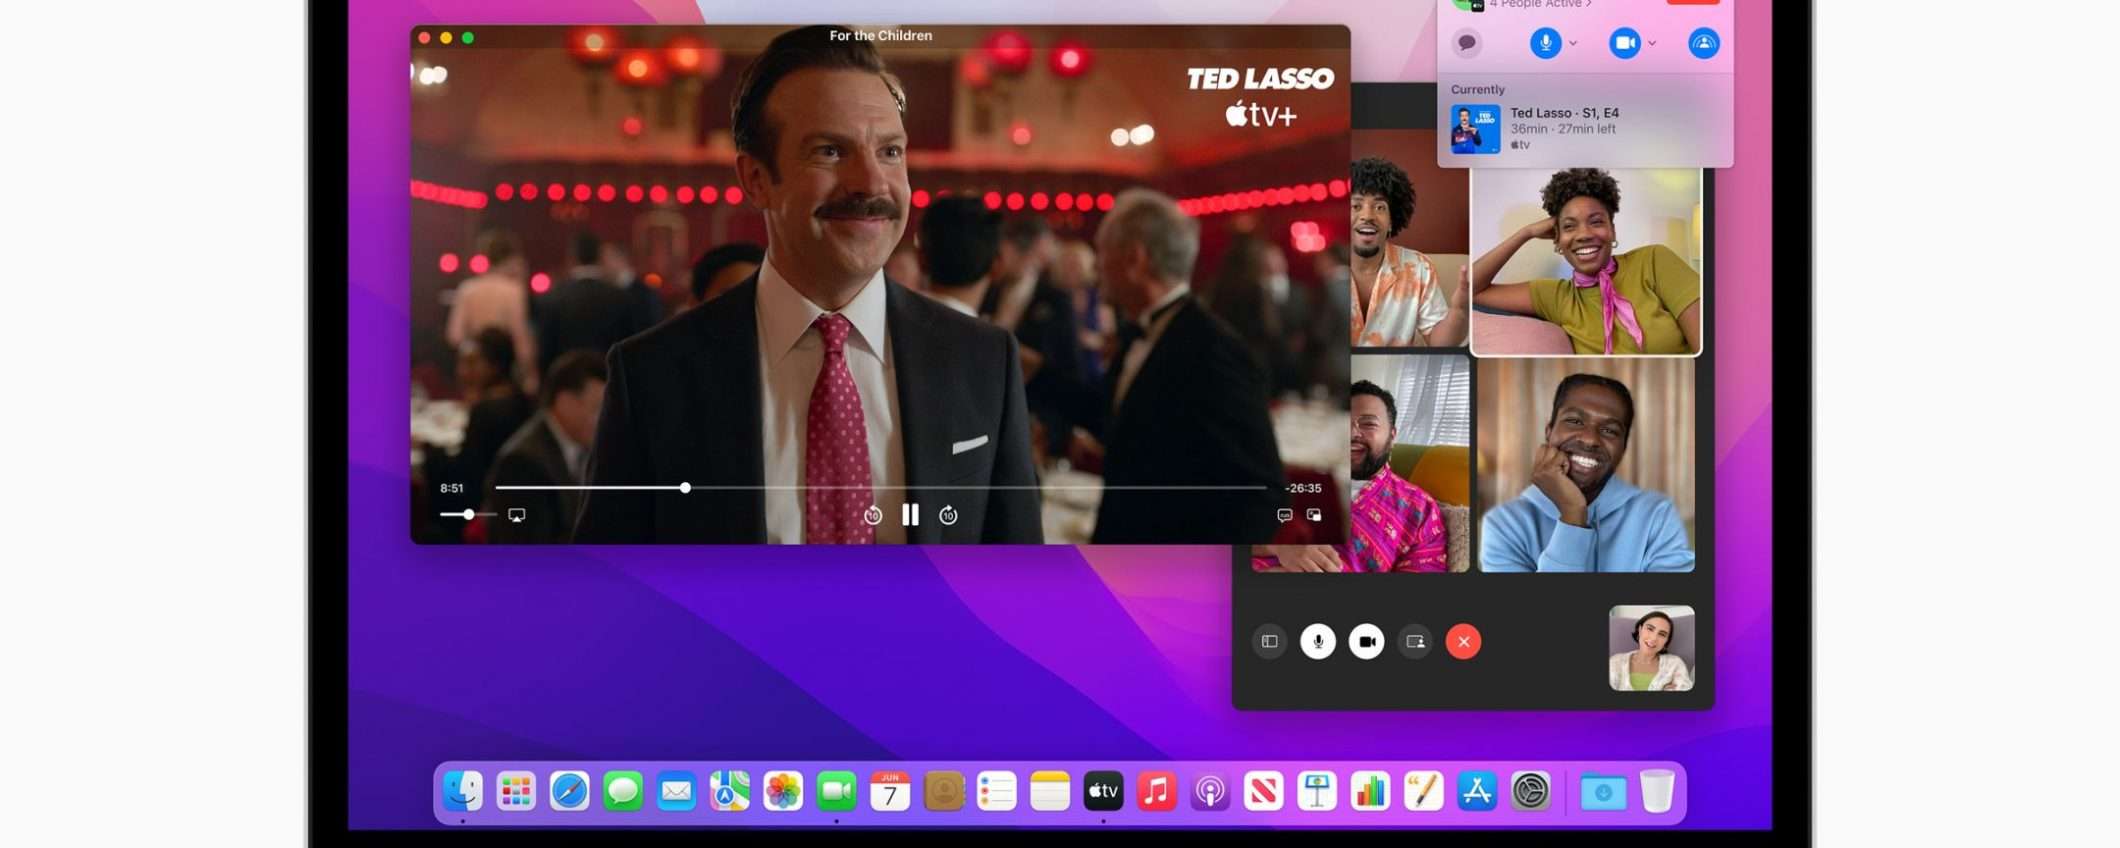The width and height of the screenshot is (2120, 848).
Task: Switch to Apple TV app in the Dock
Action: pyautogui.click(x=1103, y=792)
